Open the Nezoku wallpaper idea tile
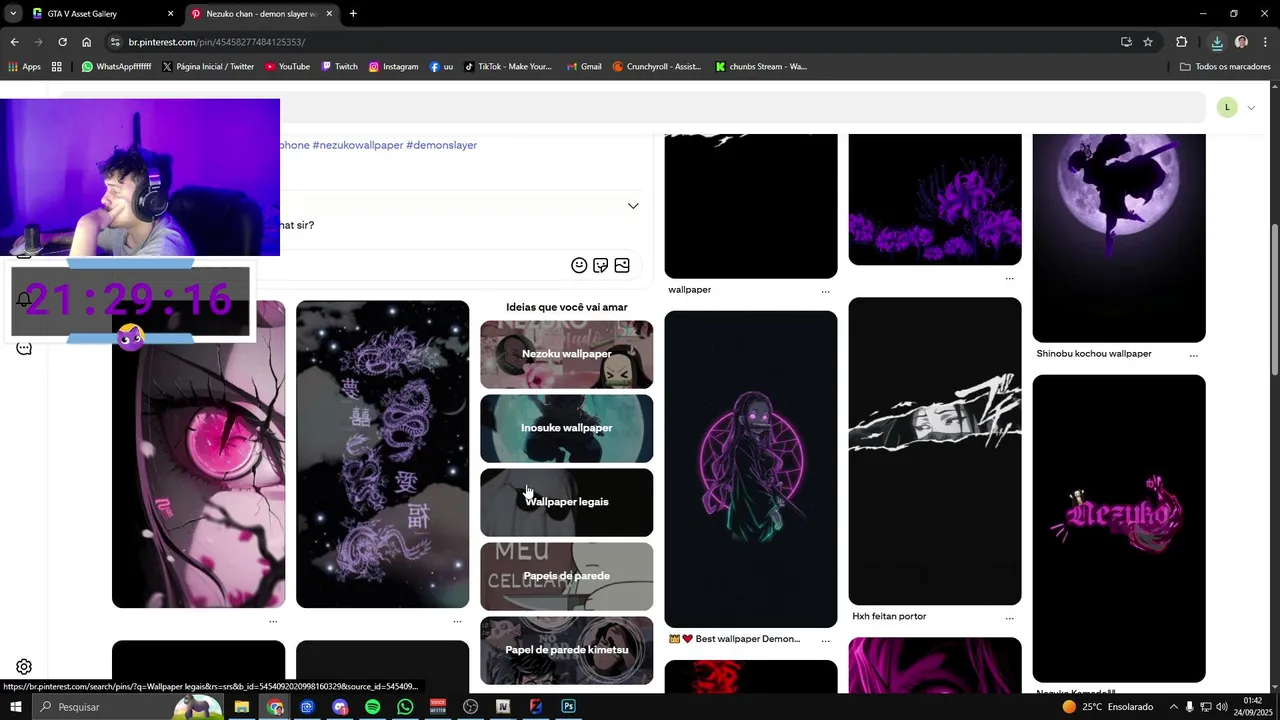The height and width of the screenshot is (720, 1280). pyautogui.click(x=566, y=354)
